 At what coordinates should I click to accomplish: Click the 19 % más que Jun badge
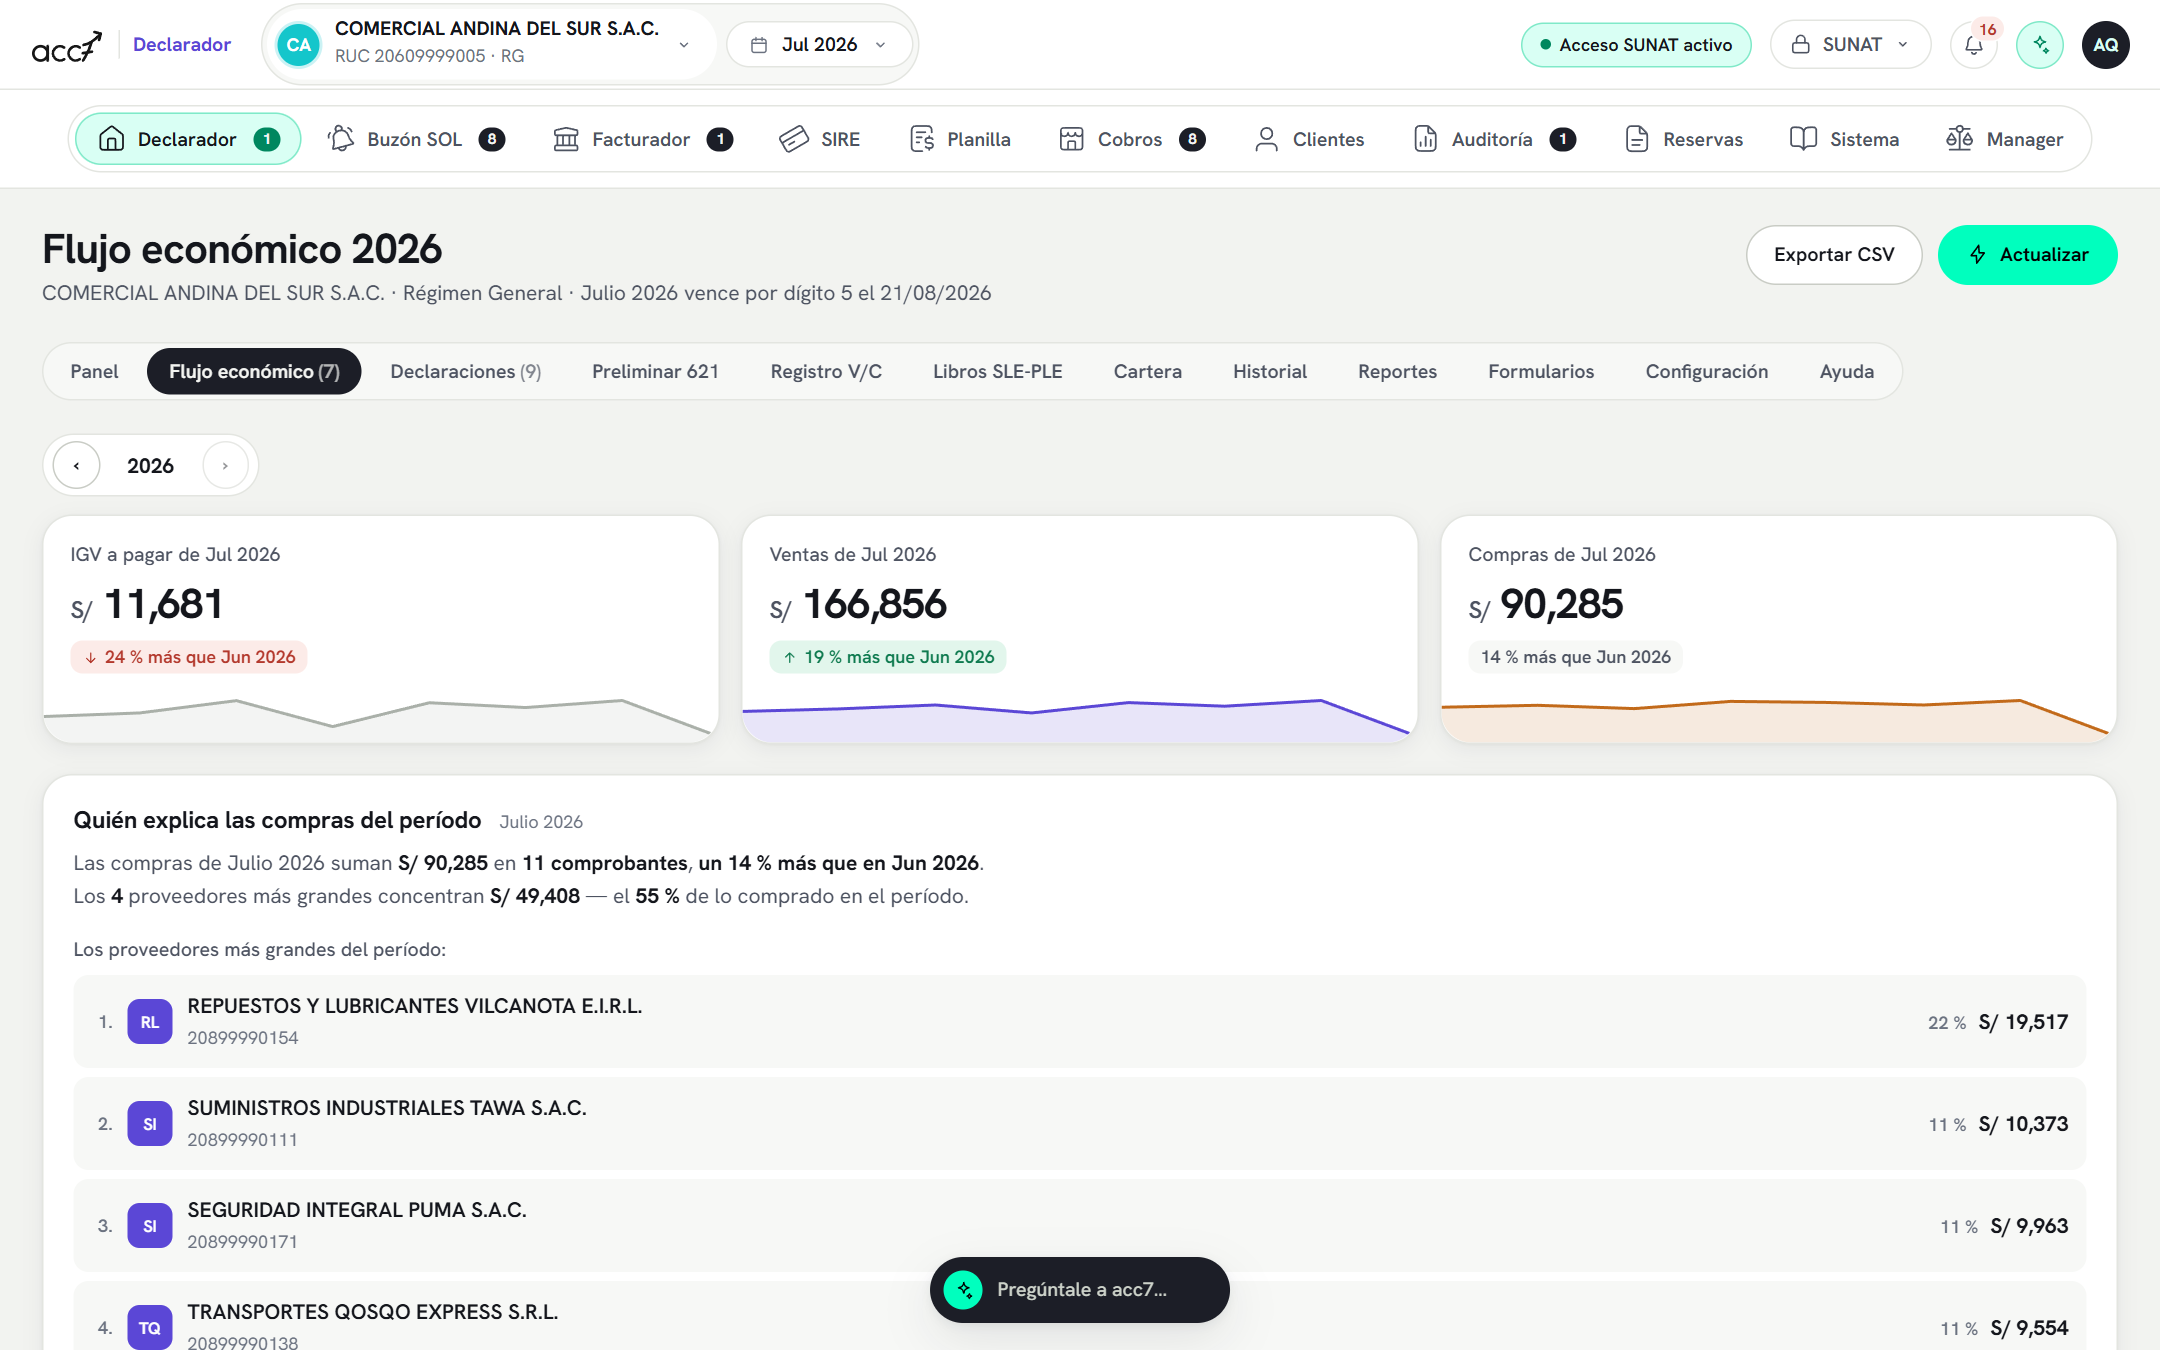click(888, 657)
